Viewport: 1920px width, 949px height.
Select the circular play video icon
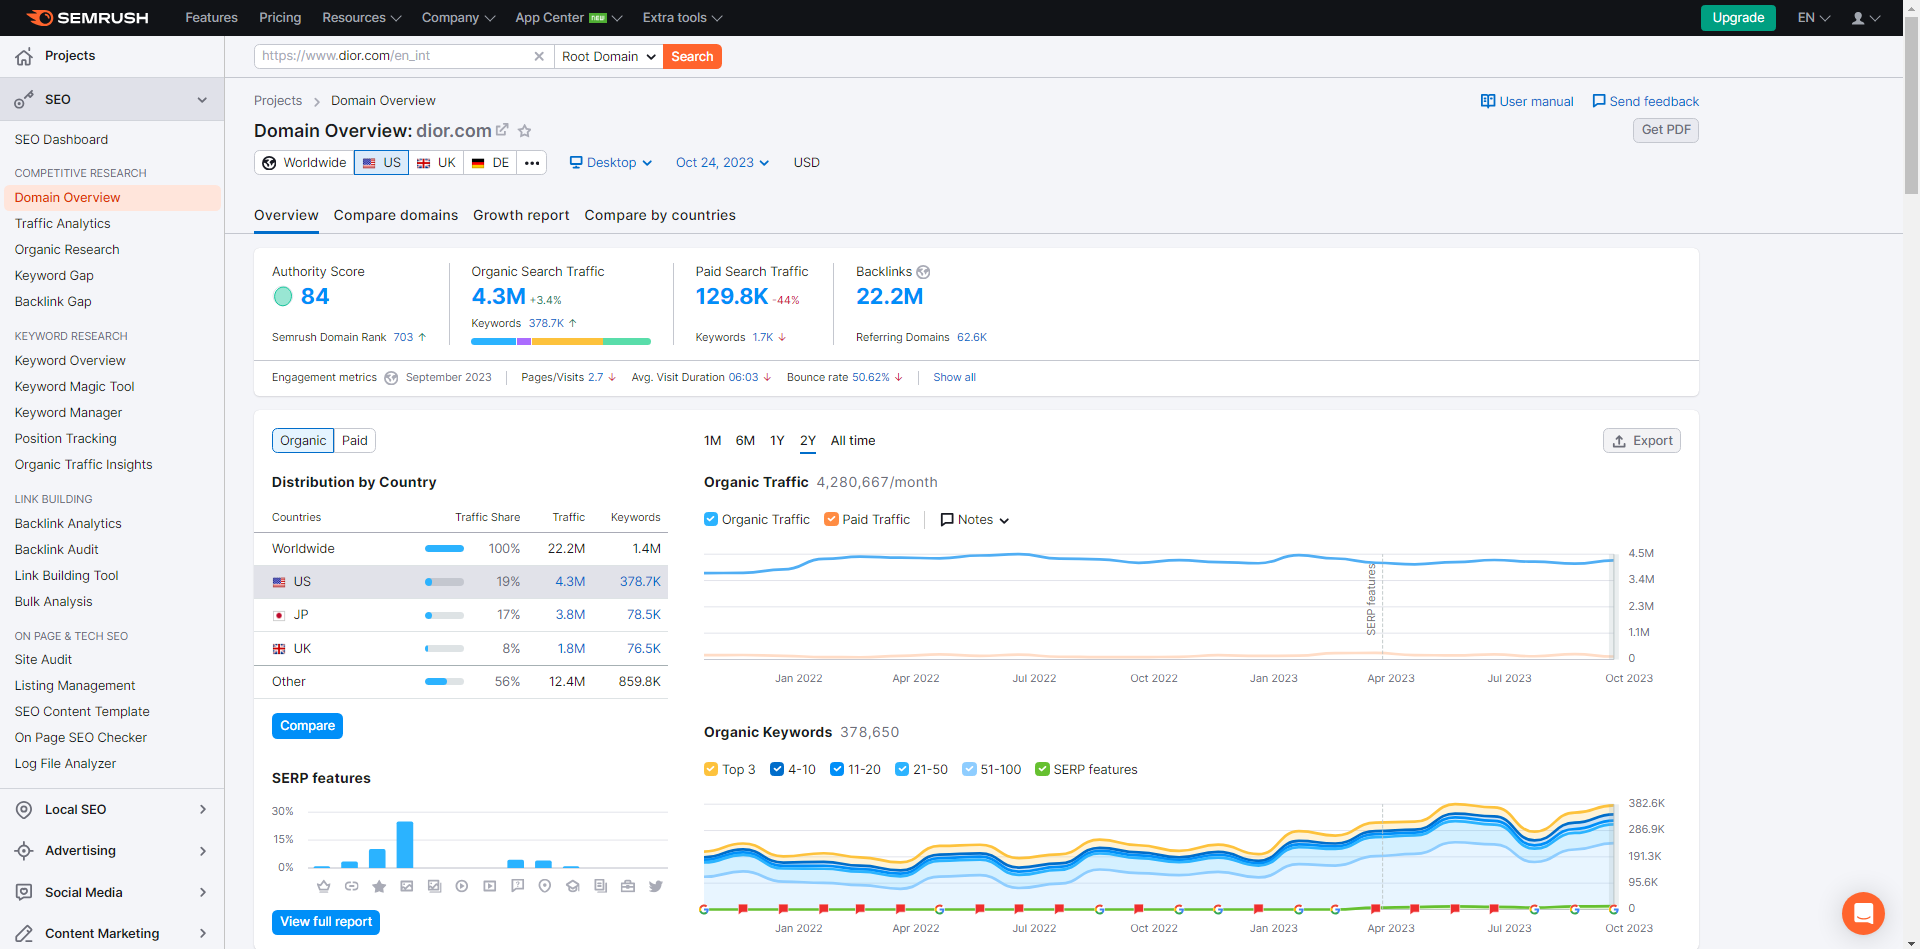pyautogui.click(x=462, y=886)
